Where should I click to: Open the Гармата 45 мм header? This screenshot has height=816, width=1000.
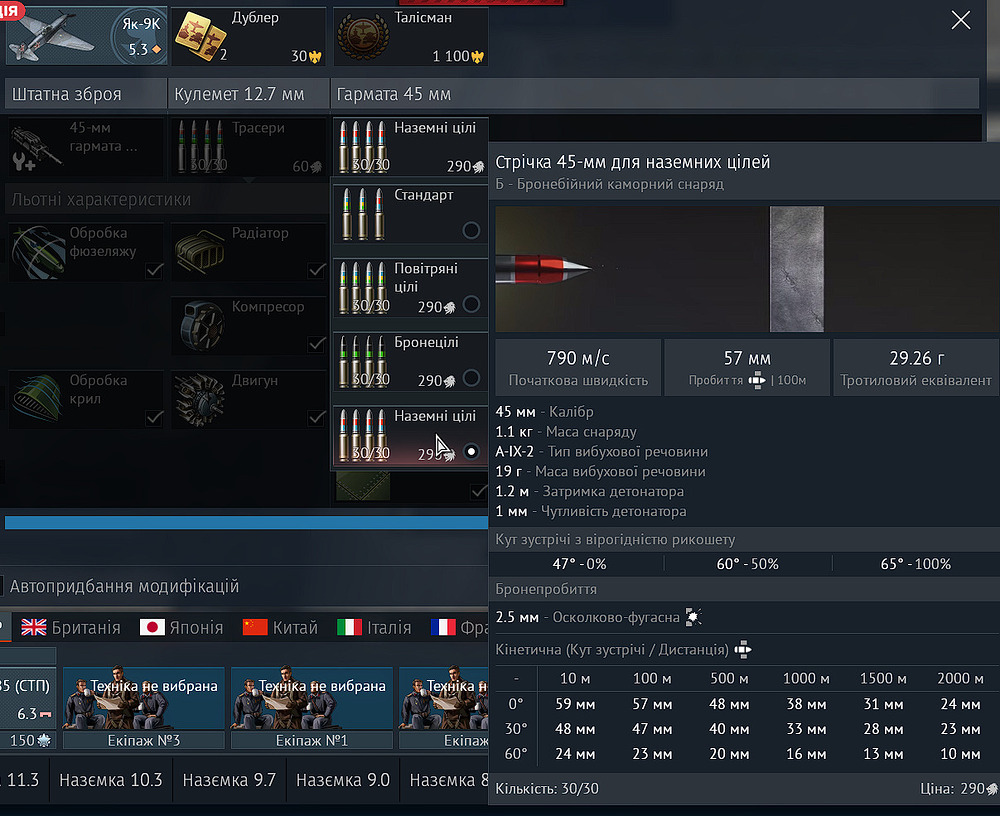654,94
